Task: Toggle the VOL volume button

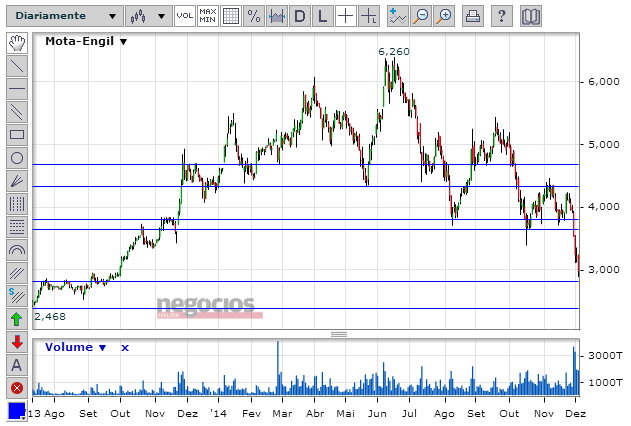Action: (185, 16)
